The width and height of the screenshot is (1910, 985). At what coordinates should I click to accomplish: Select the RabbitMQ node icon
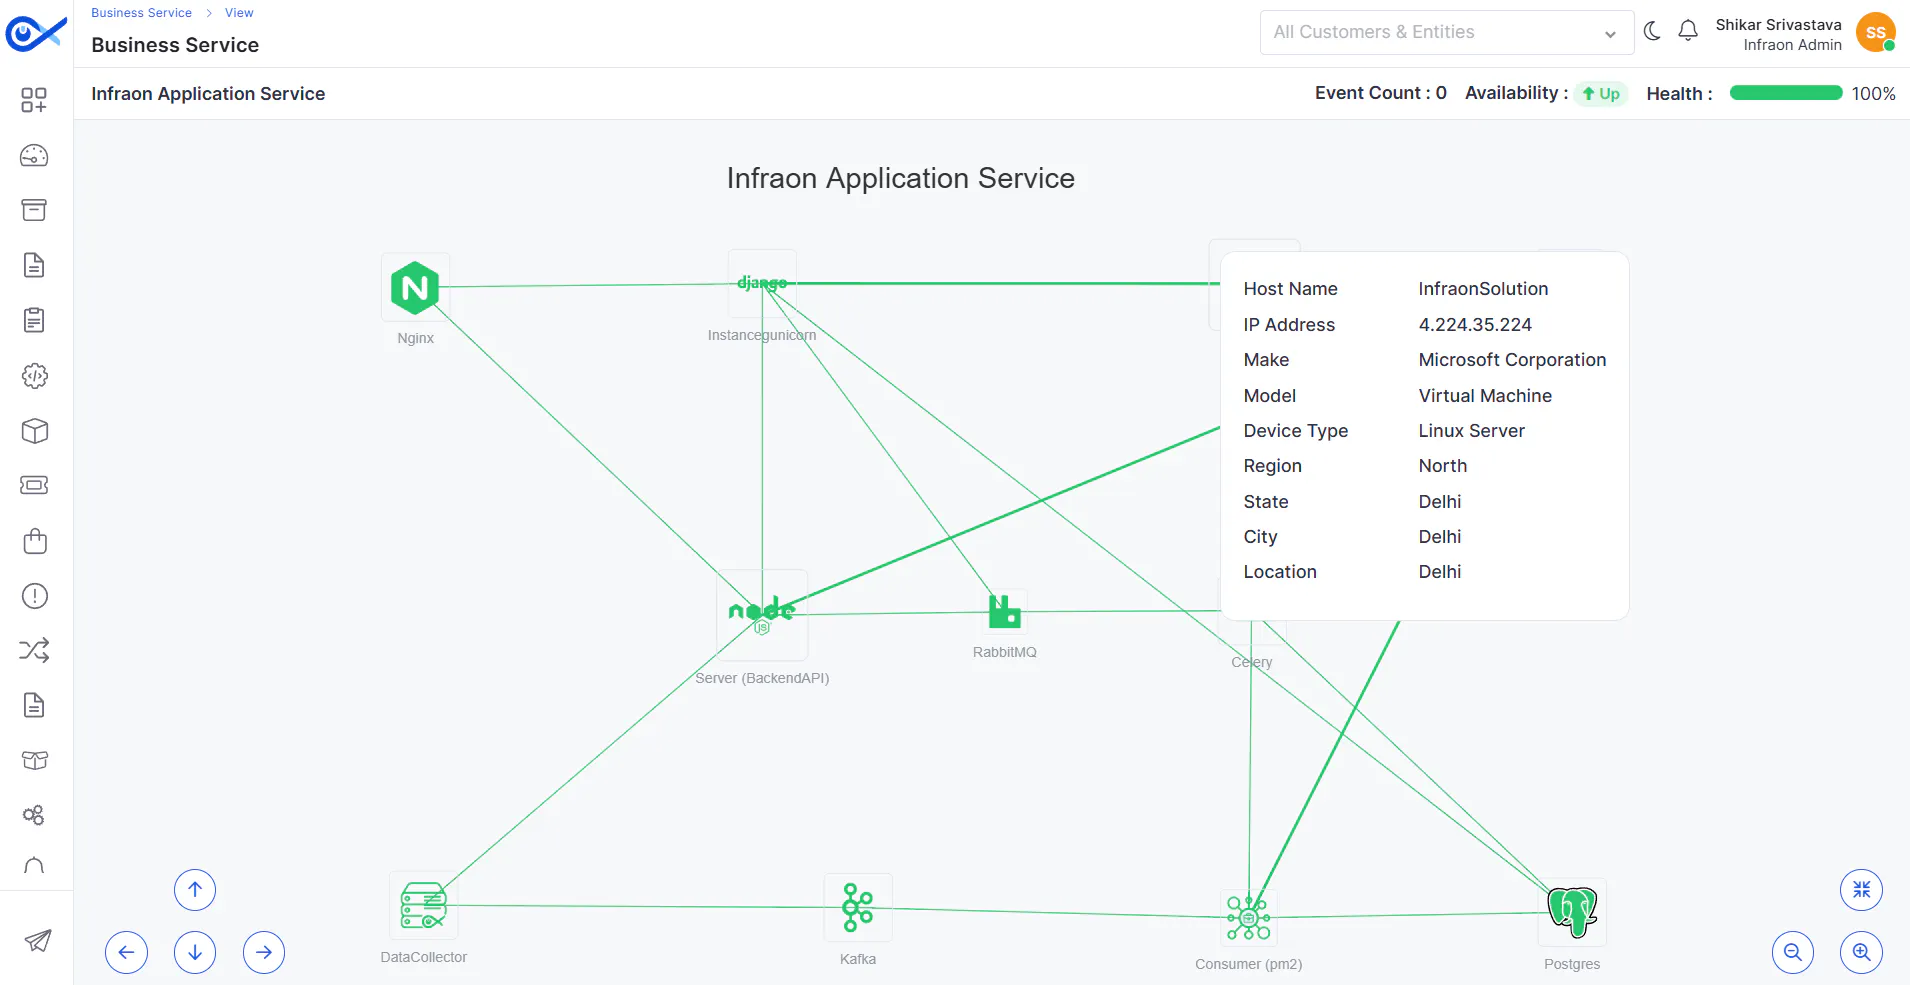1004,612
